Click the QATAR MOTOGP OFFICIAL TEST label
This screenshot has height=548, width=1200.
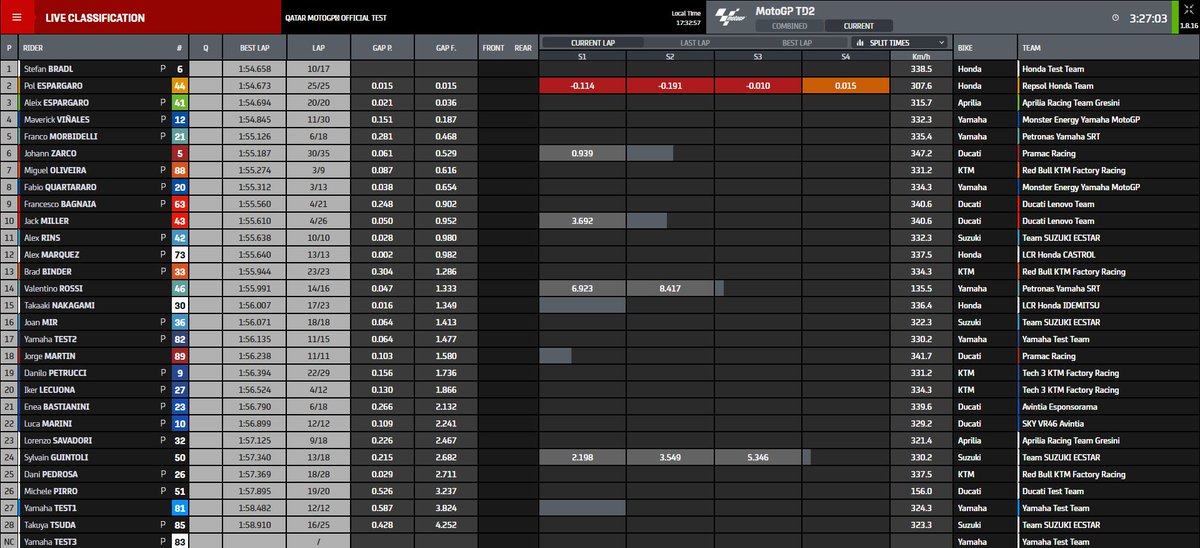[x=334, y=18]
